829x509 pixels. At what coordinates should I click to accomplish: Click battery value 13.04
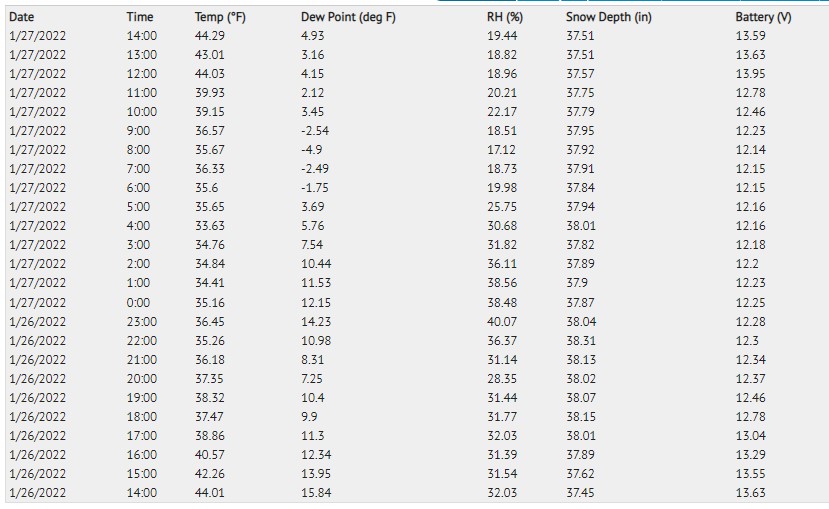[750, 436]
